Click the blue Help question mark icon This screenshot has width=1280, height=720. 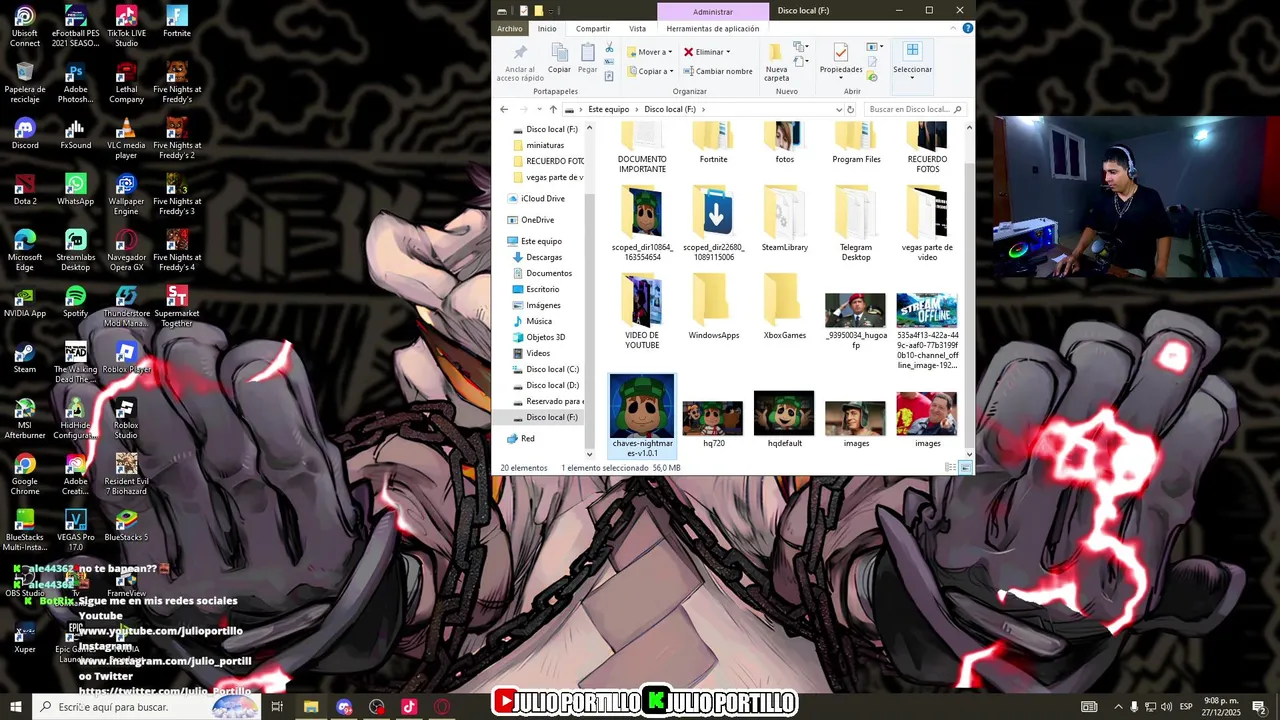click(967, 28)
